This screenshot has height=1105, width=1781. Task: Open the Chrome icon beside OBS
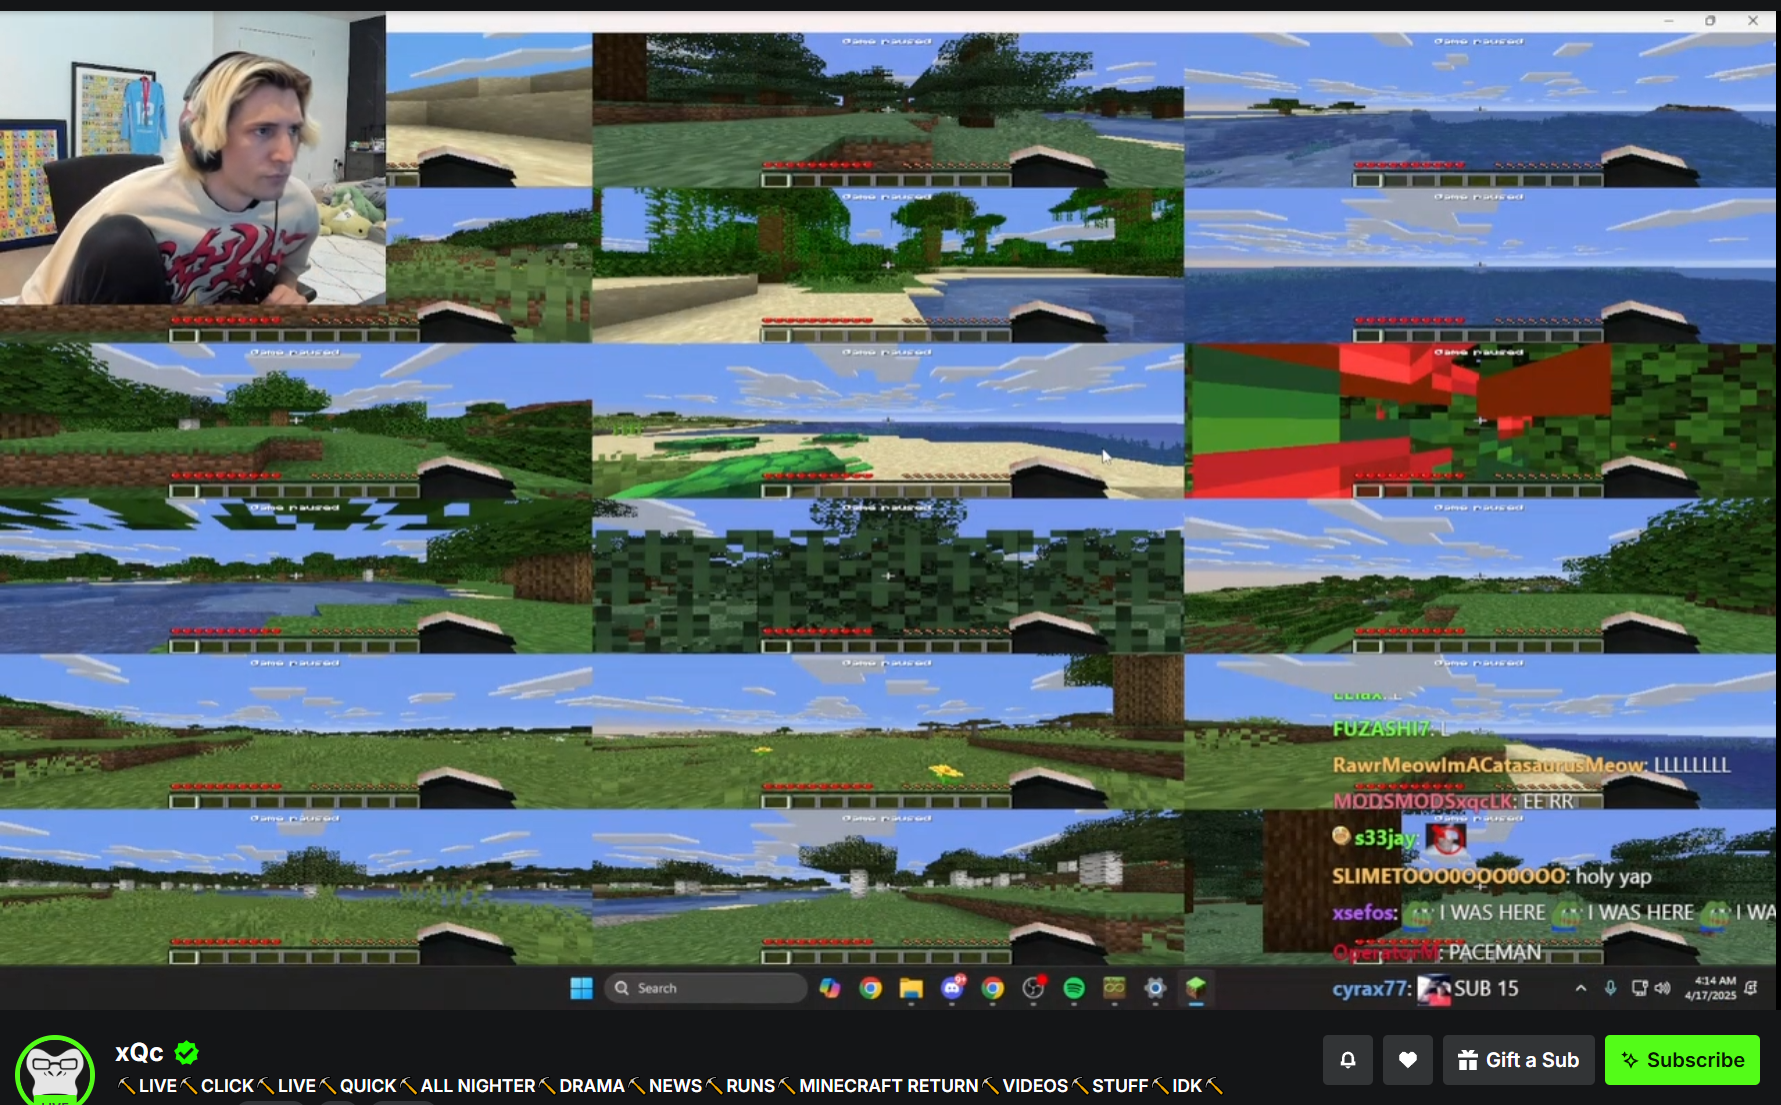[x=993, y=988]
